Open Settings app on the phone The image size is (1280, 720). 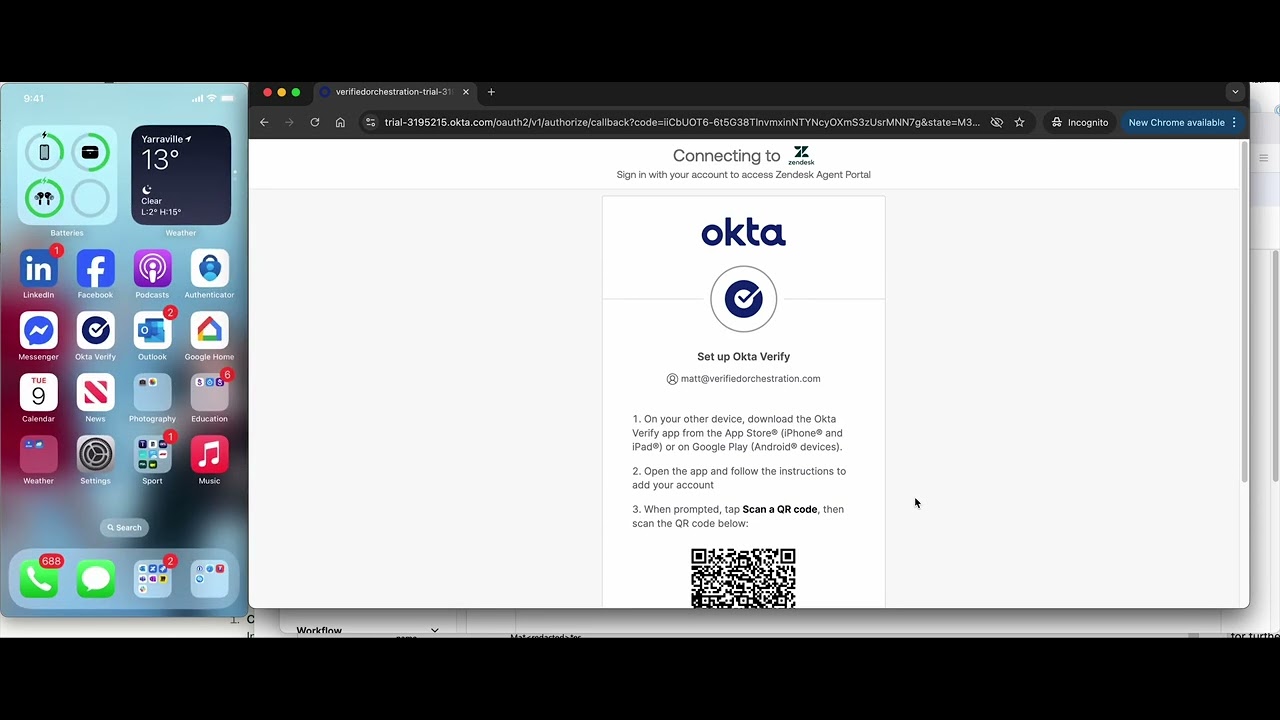pos(95,455)
